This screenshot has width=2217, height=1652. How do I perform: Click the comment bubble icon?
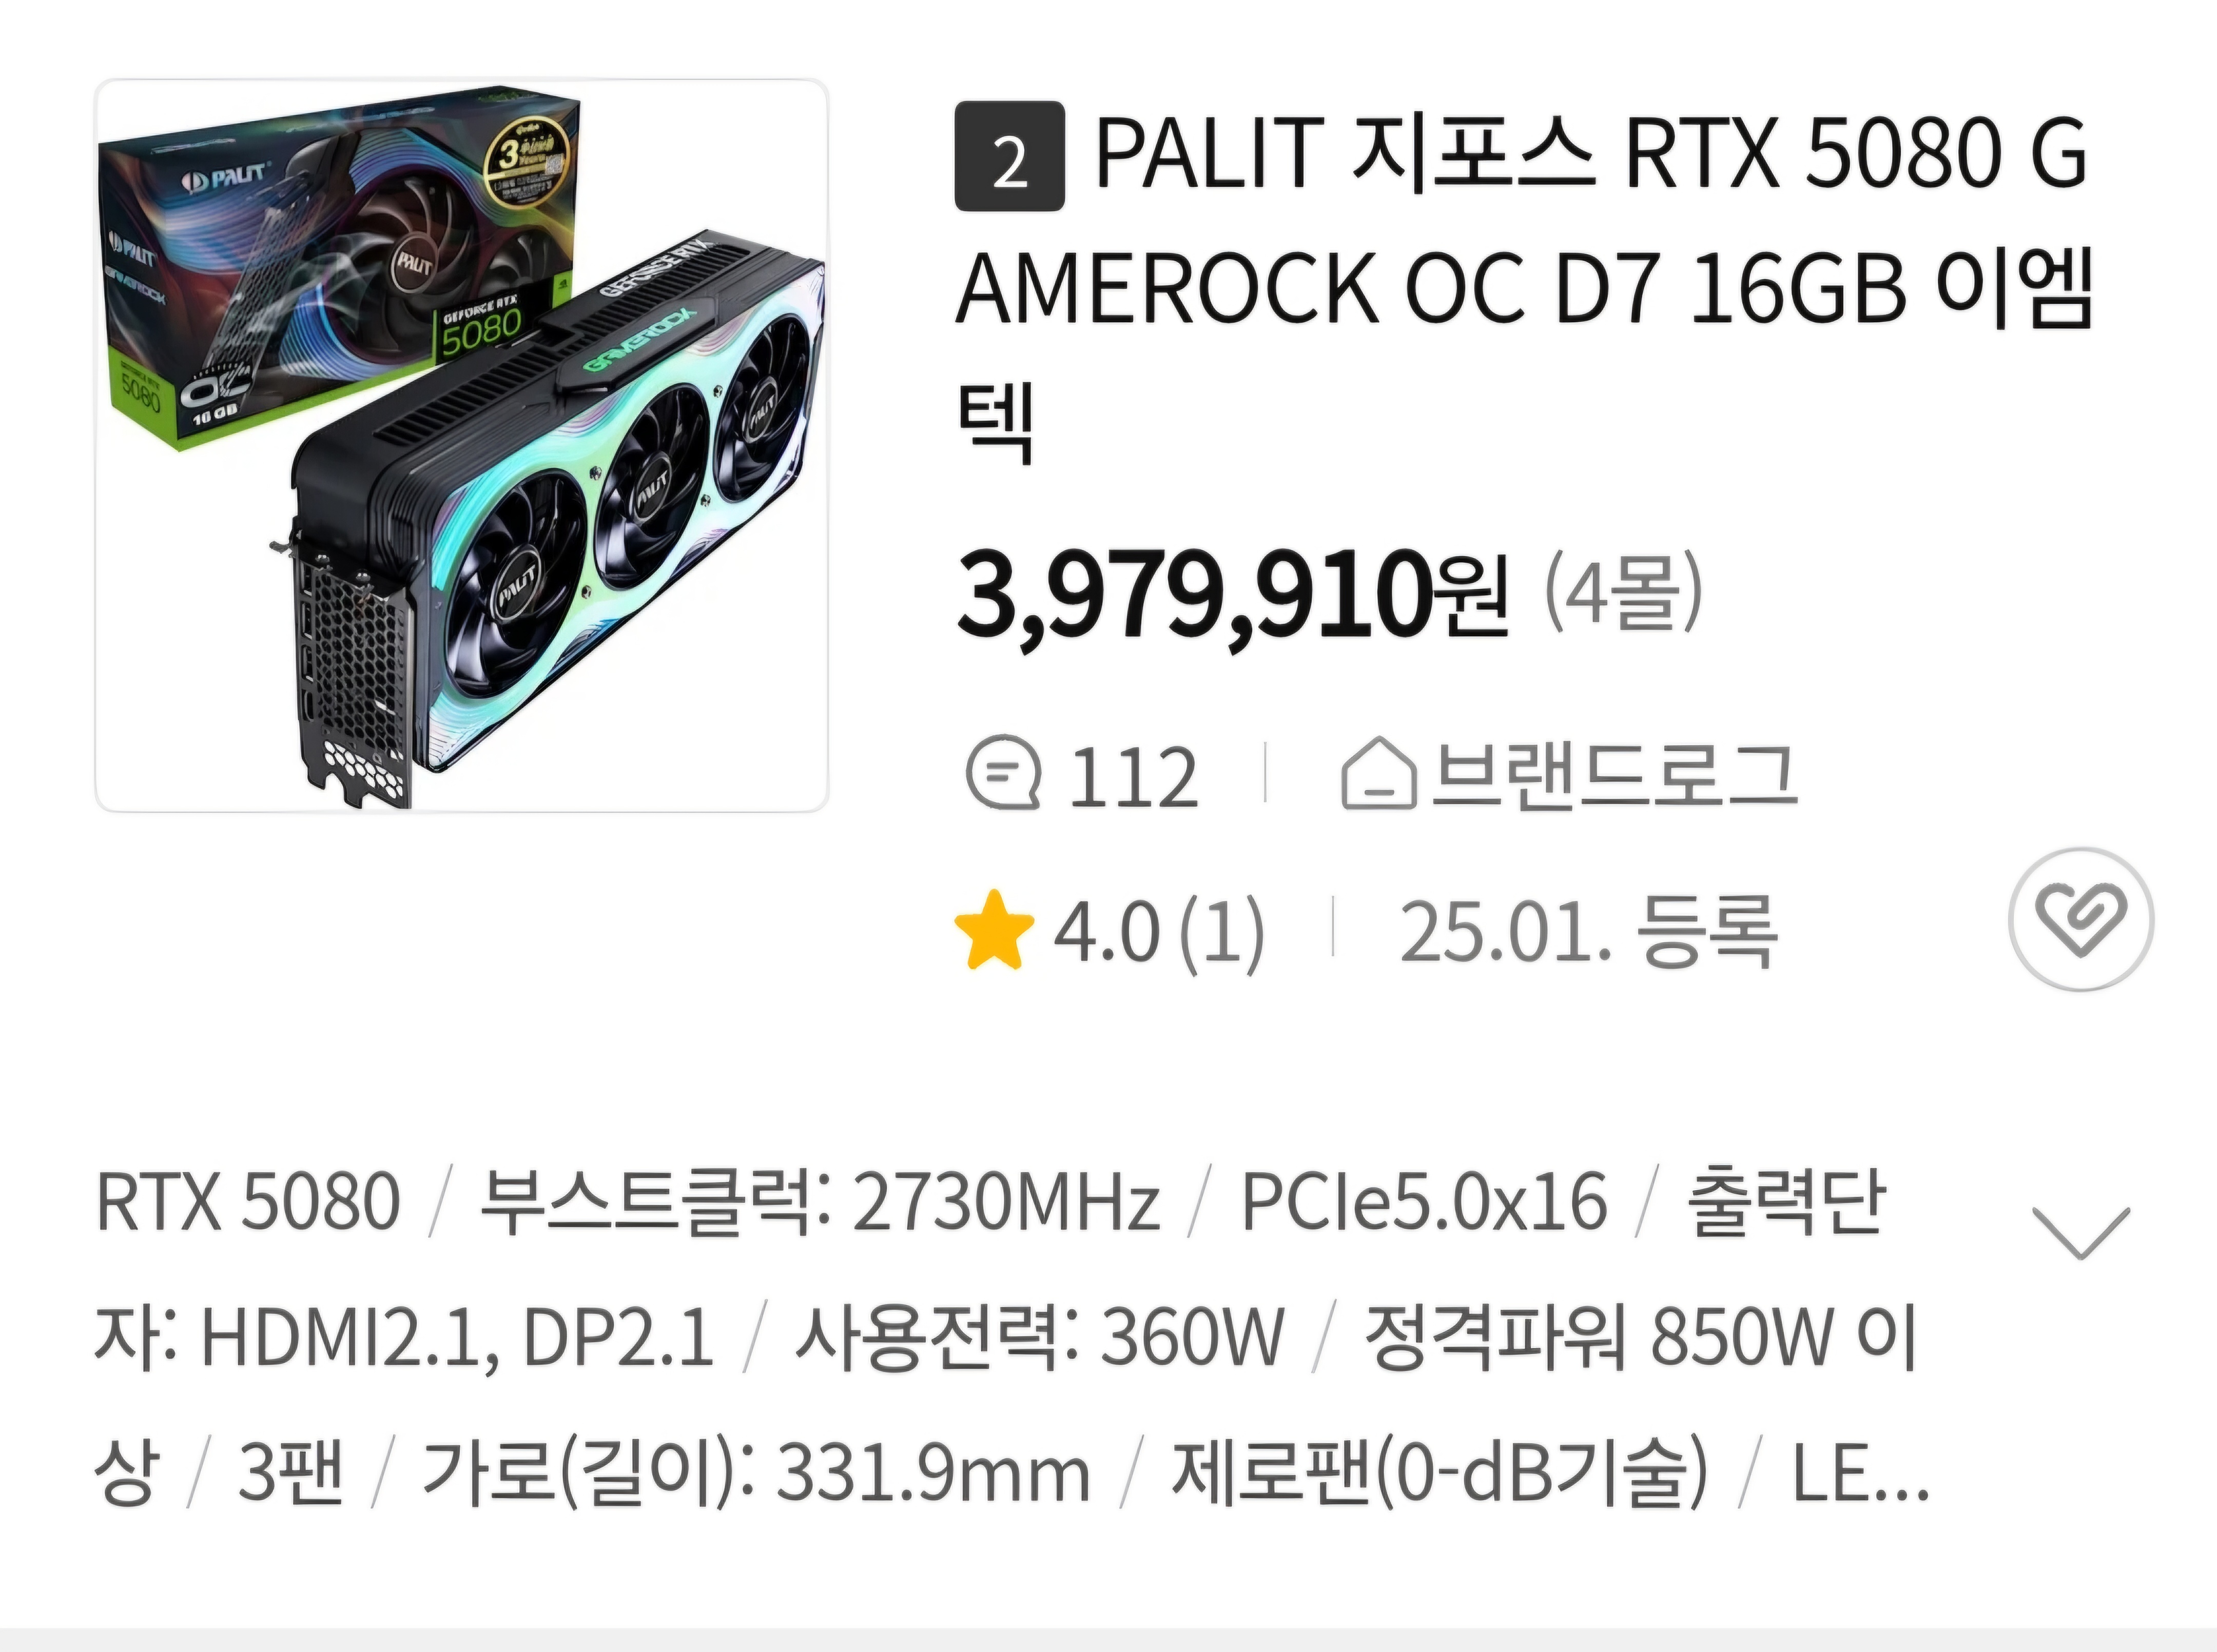pos(1003,774)
